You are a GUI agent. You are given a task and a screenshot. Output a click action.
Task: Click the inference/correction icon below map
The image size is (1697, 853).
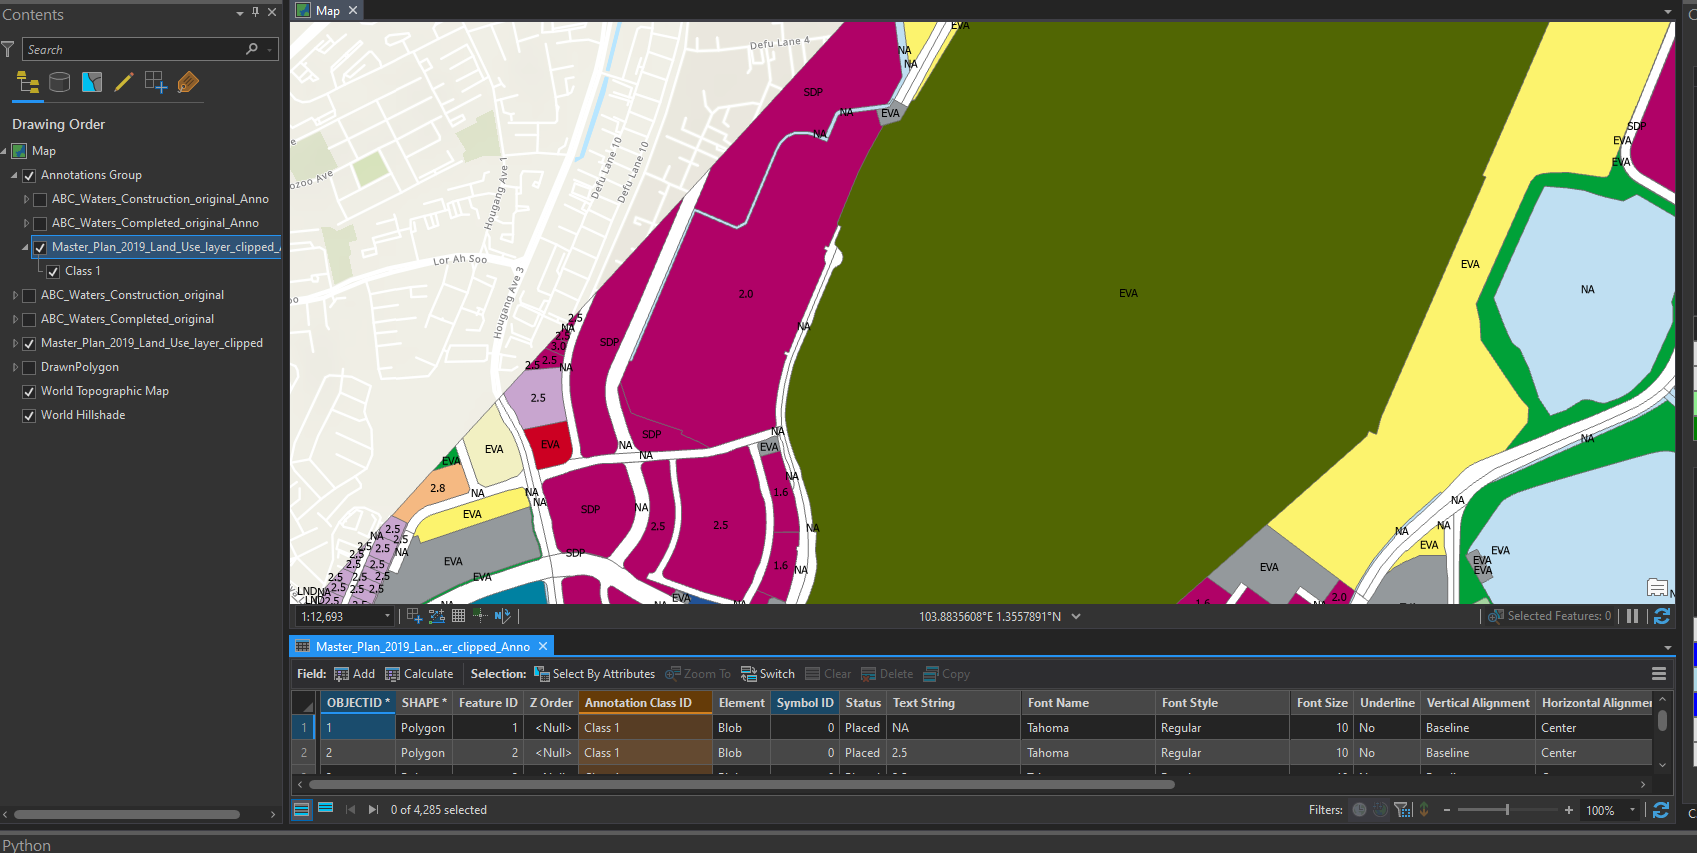coord(480,616)
